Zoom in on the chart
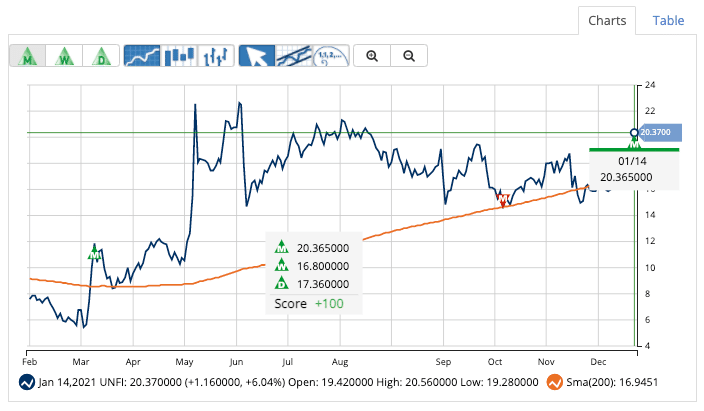This screenshot has height=411, width=704. 372,56
